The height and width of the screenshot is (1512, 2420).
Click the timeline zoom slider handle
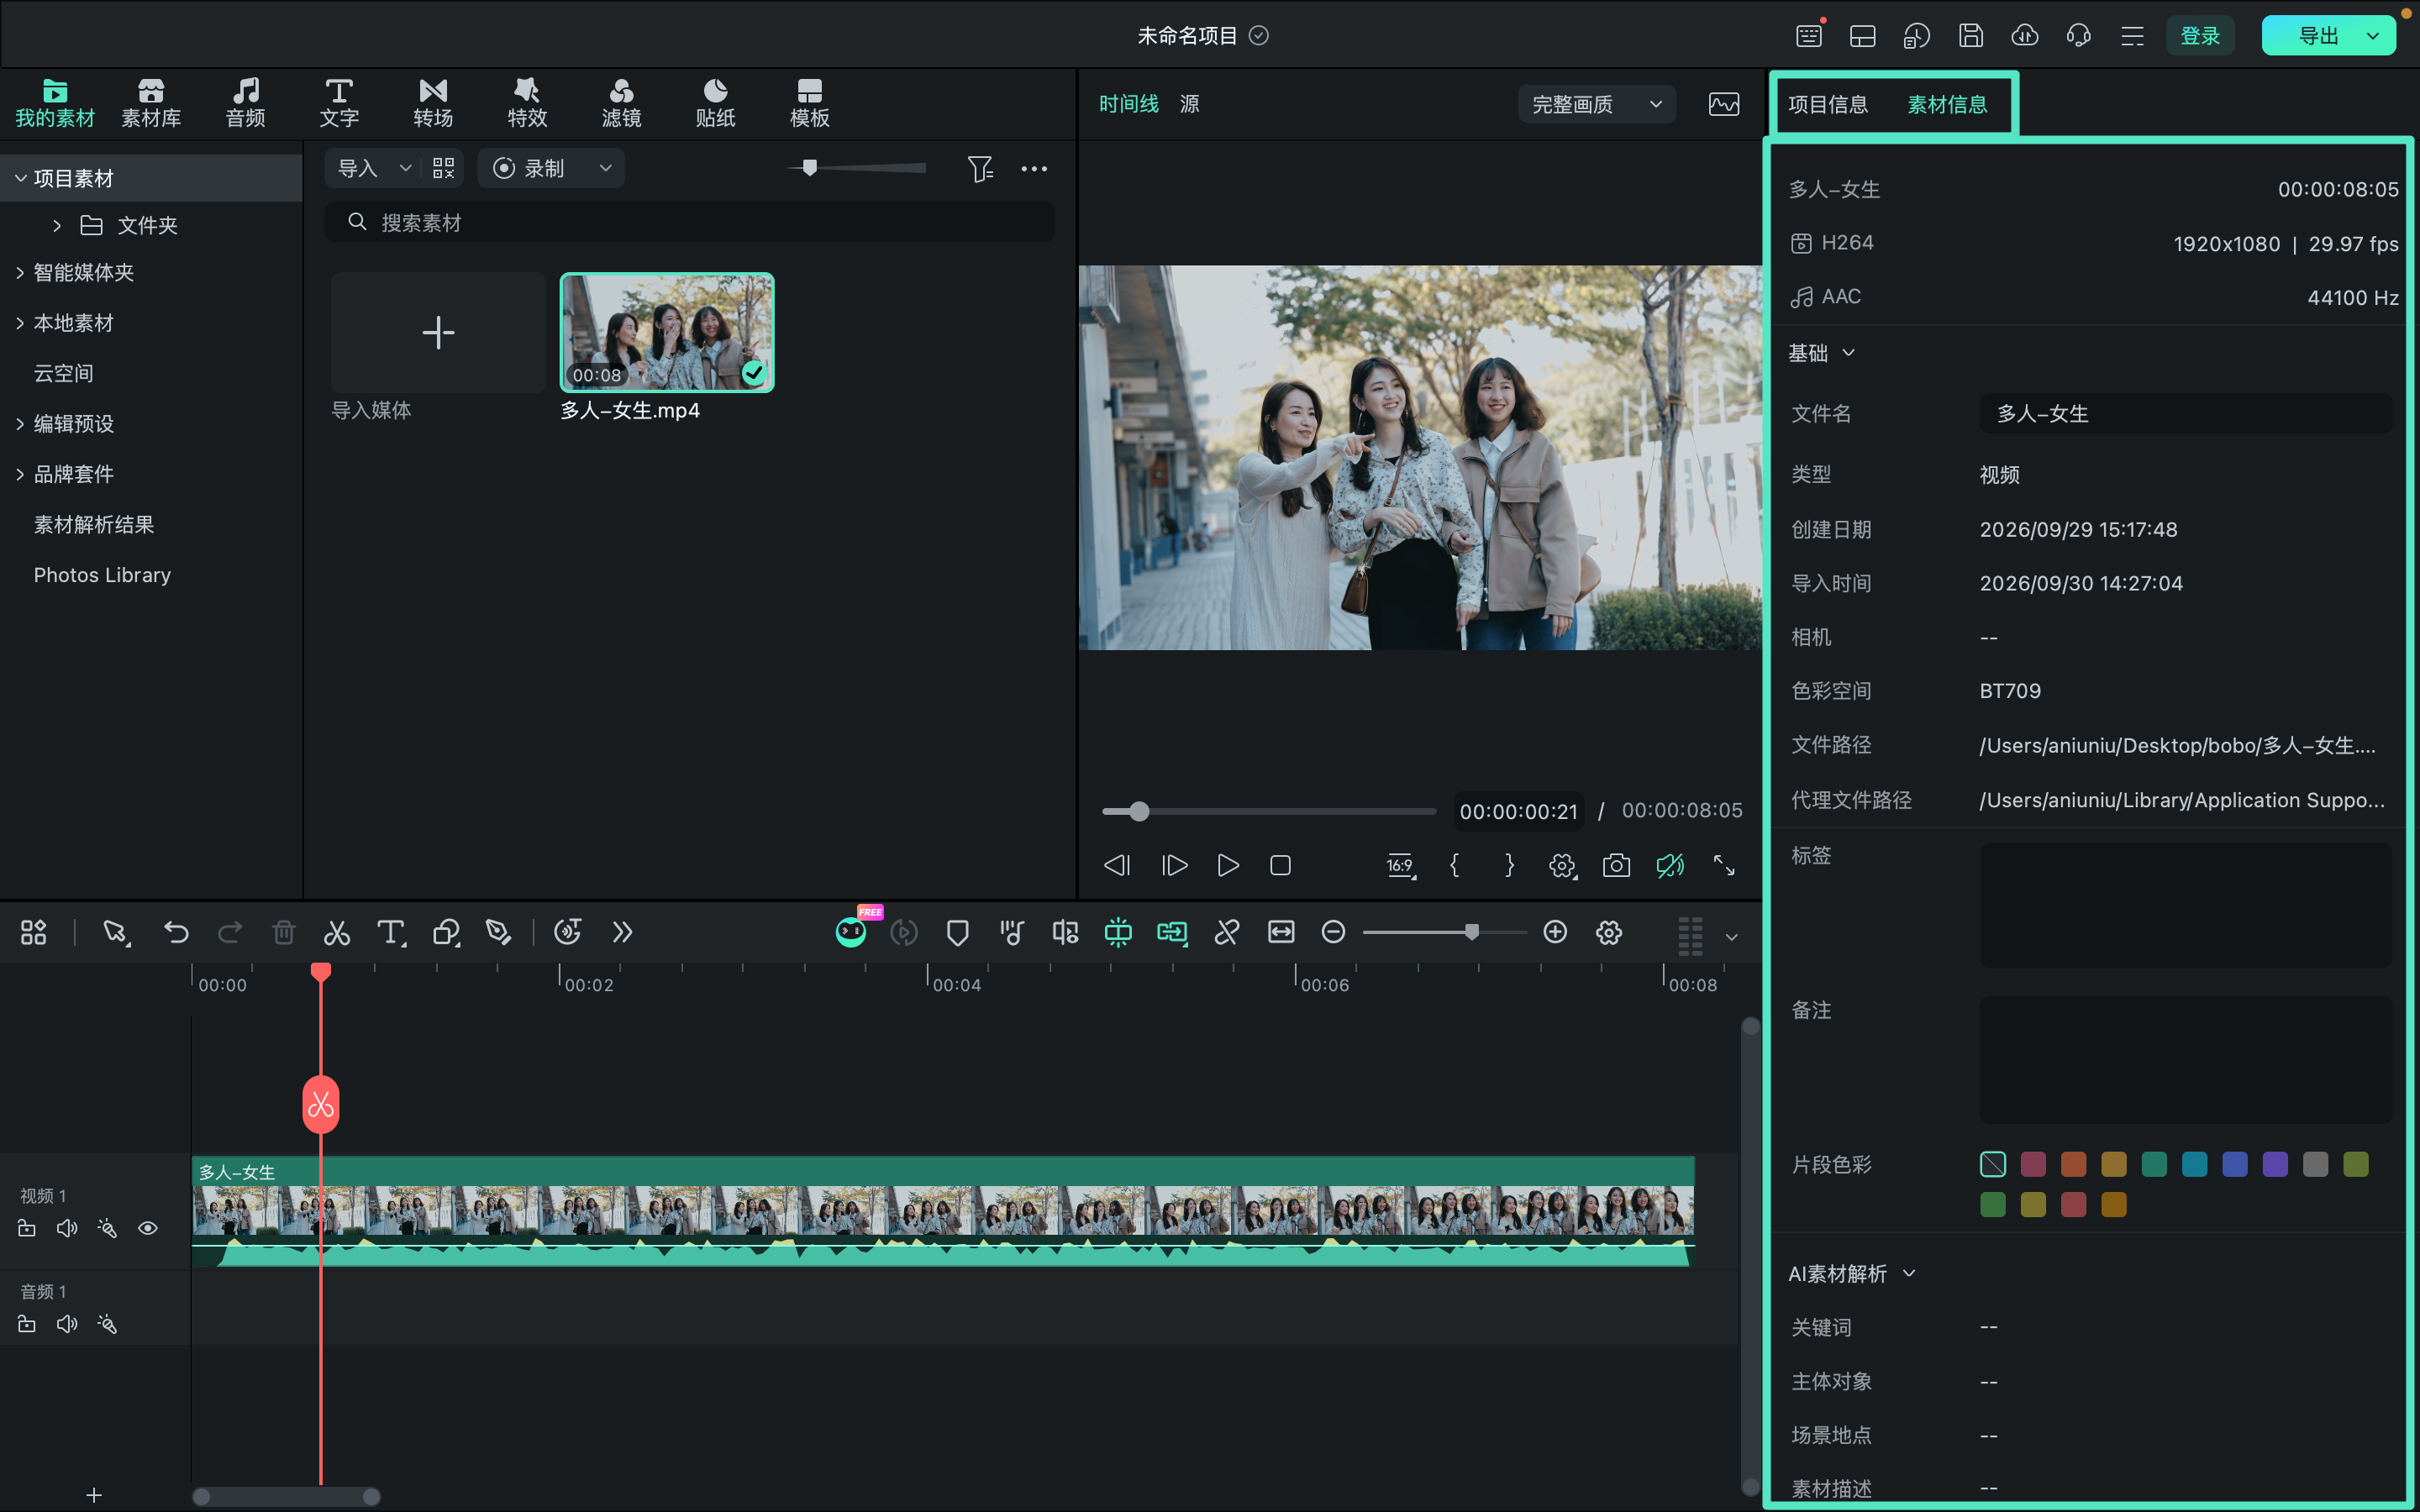(1472, 932)
